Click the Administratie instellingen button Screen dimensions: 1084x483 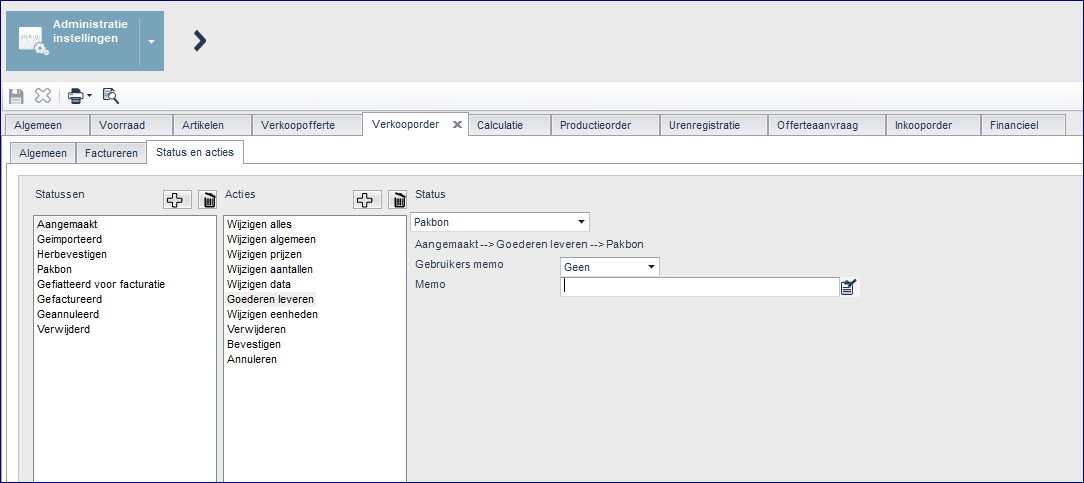tap(72, 42)
